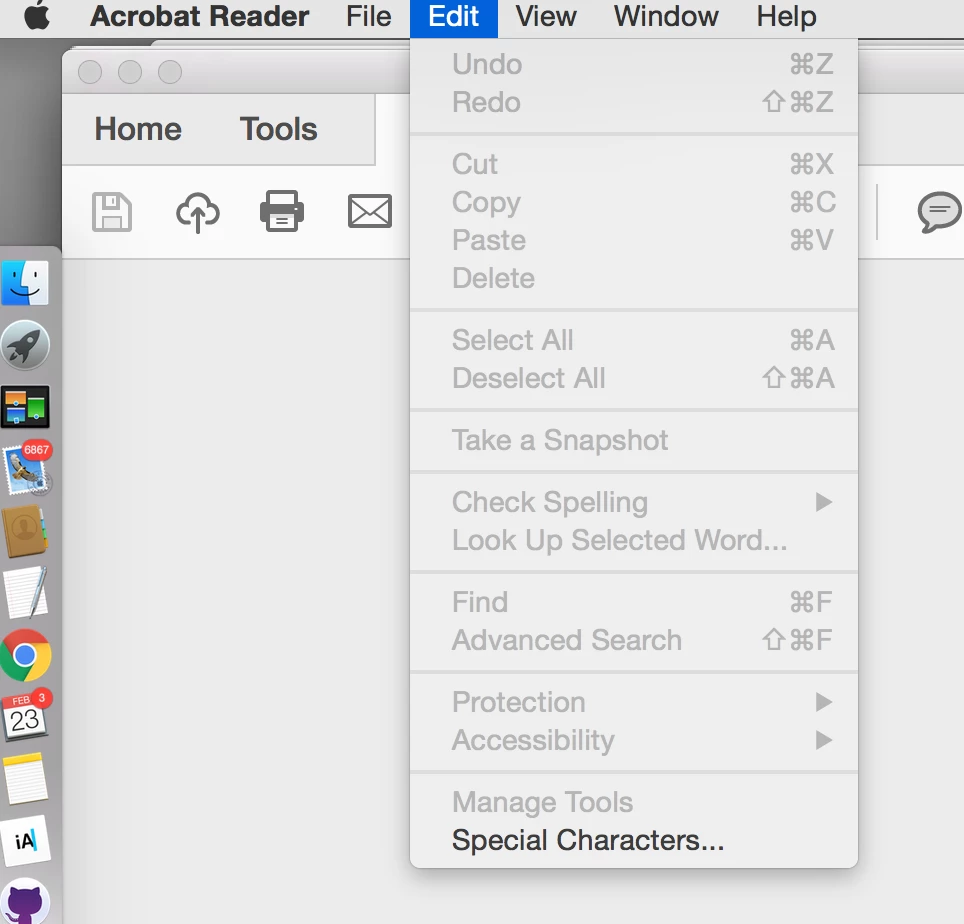Open Mail app with 6867 badge
This screenshot has height=924, width=964.
pos(27,468)
